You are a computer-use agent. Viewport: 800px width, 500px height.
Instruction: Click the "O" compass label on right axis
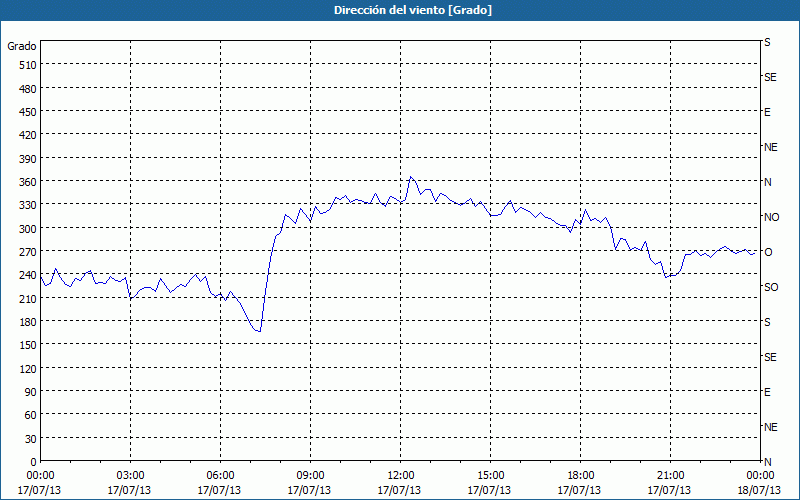tap(767, 252)
